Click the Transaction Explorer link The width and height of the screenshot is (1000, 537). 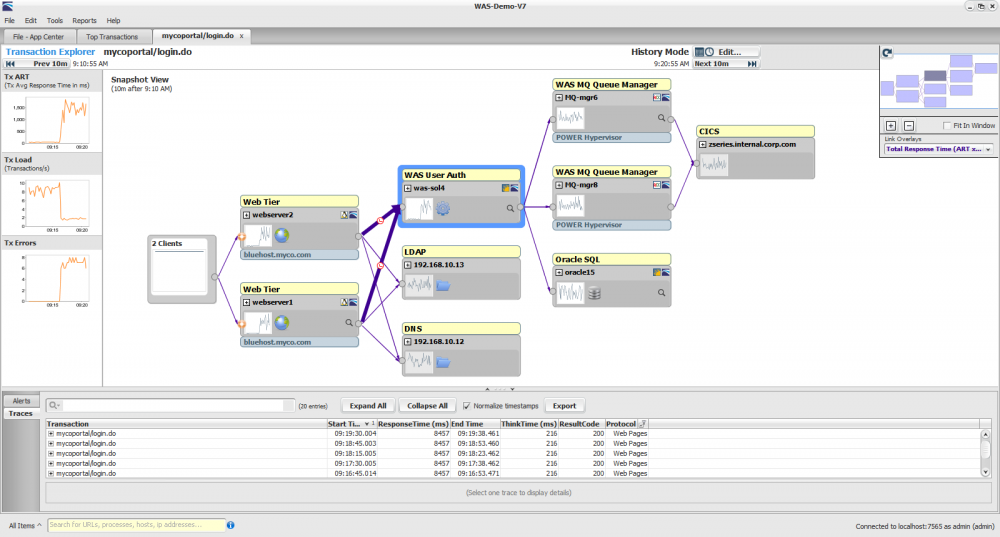point(50,52)
